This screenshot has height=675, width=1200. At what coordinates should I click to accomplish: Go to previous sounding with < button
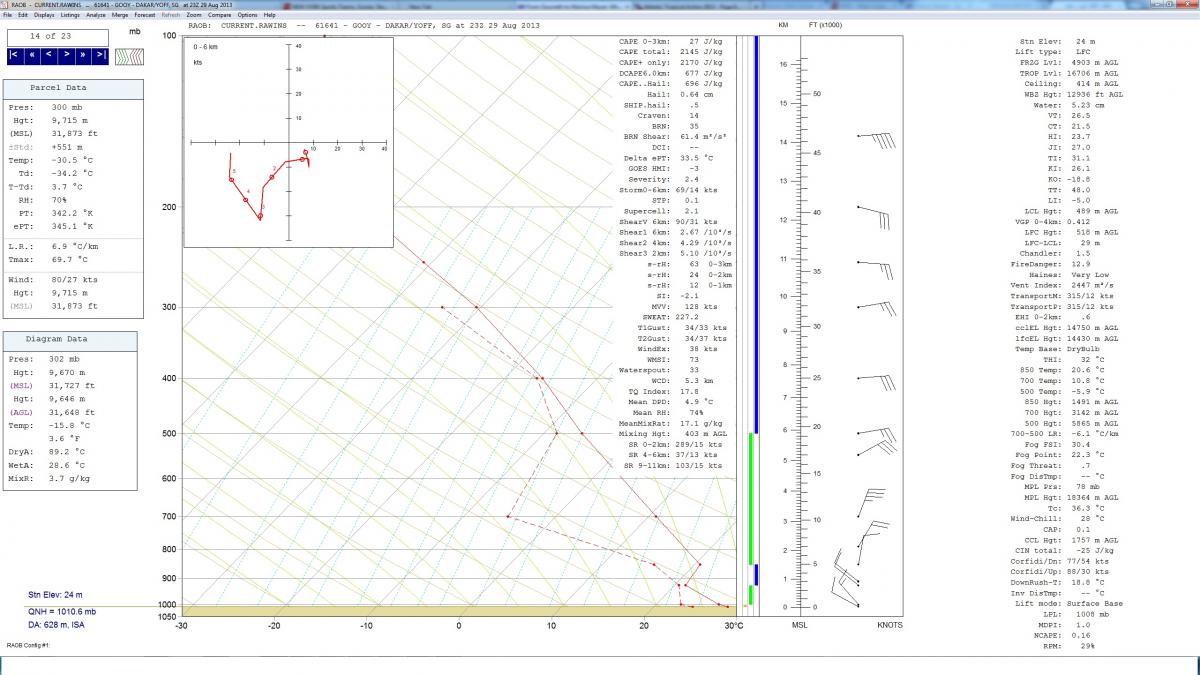tap(50, 56)
